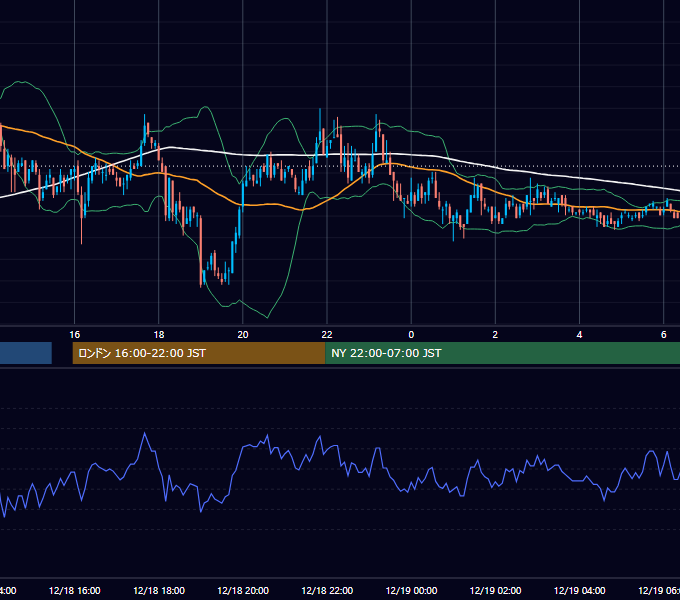Viewport: 680px width, 600px height.
Task: Click the 12/19 02:00 date label
Action: [495, 590]
